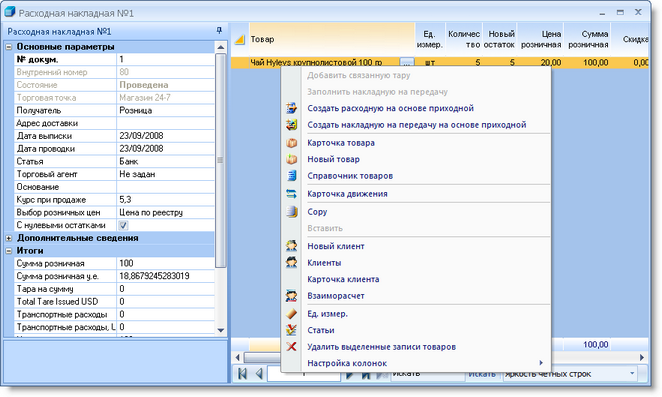Pin the Расходная накладная side panel
662x397 pixels.
[x=219, y=31]
